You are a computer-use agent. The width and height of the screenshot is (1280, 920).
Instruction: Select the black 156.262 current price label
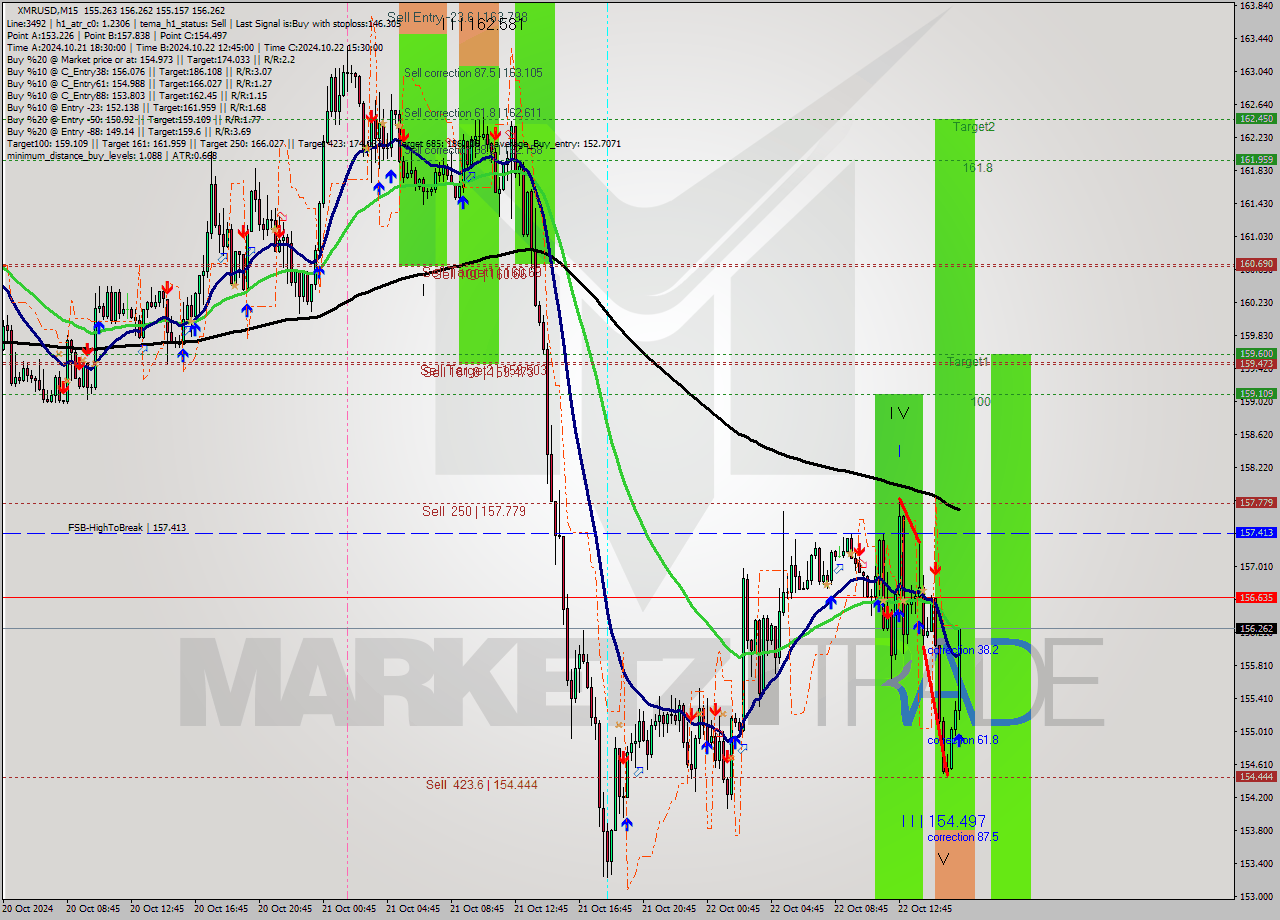(x=1256, y=629)
